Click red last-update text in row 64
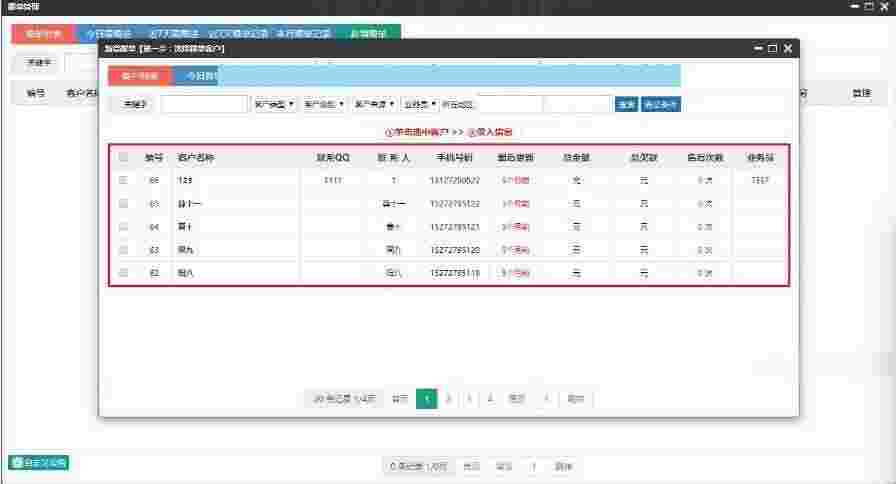This screenshot has height=484, width=896. (x=515, y=227)
